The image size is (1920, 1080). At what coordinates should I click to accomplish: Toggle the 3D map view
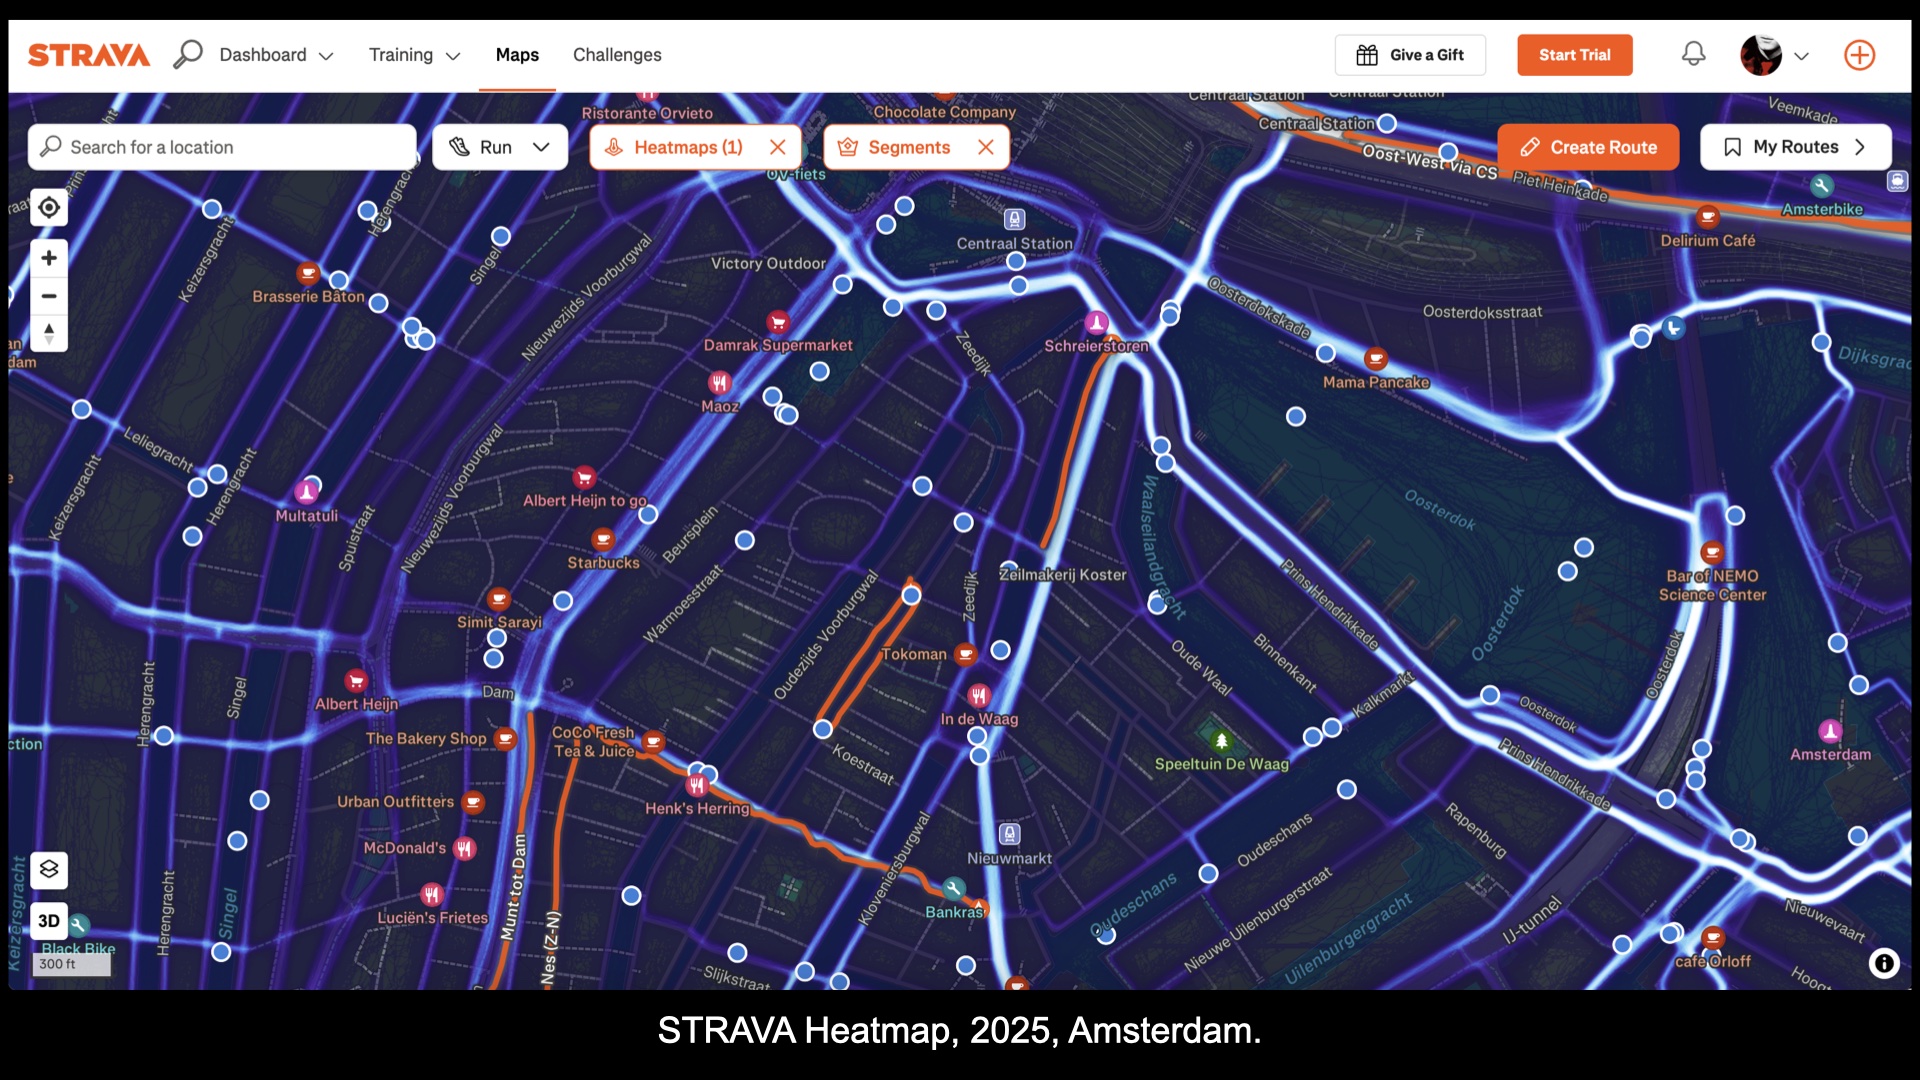[49, 921]
